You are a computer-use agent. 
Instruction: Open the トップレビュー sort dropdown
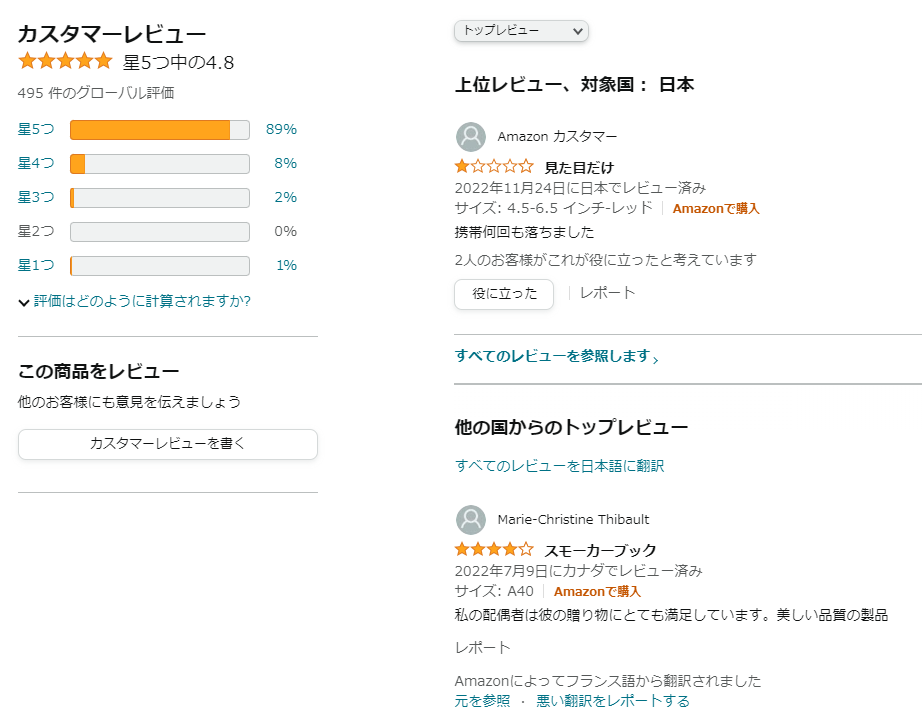click(521, 32)
